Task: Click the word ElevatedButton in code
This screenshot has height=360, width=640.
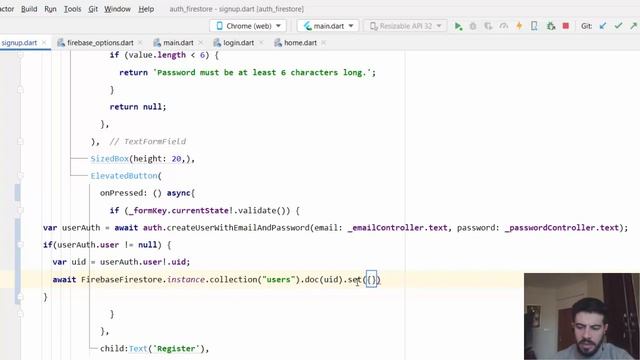Action: click(124, 176)
